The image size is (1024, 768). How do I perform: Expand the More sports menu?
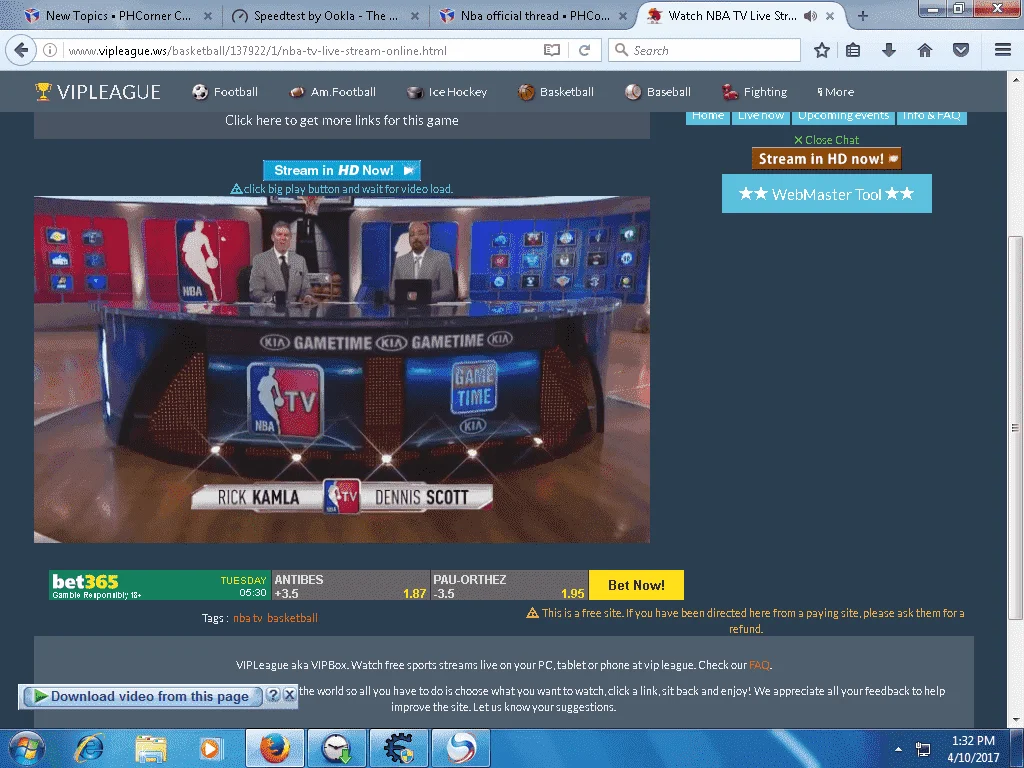pyautogui.click(x=835, y=92)
